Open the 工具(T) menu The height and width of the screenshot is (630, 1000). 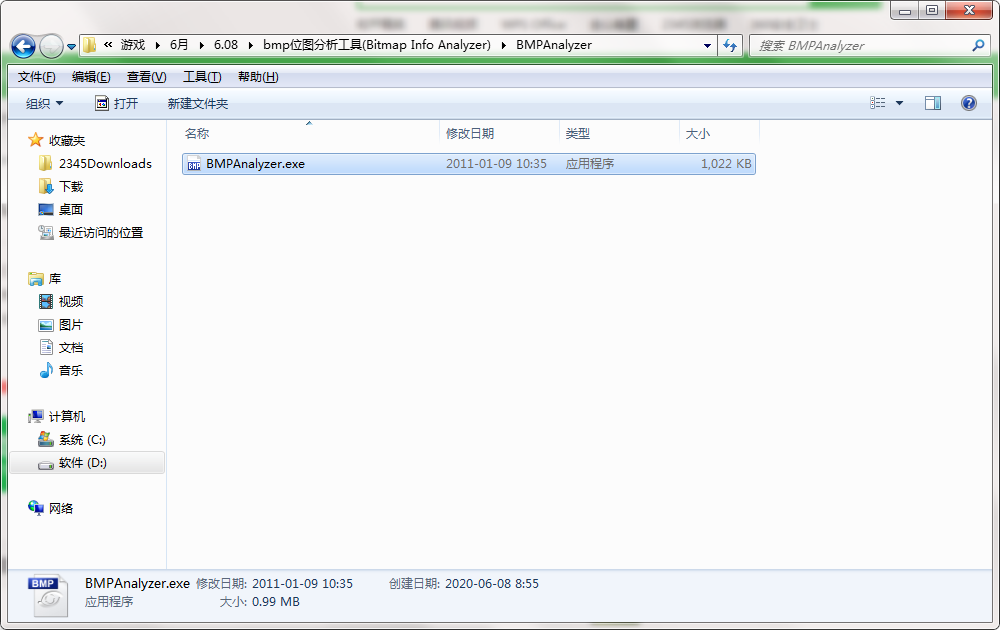coord(202,77)
